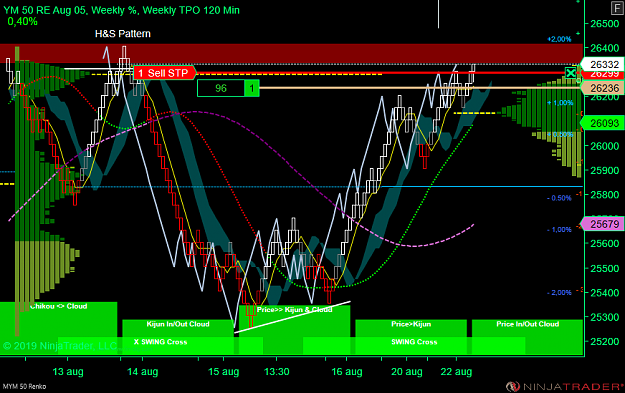
Task: Click the 15 aug date label
Action: 224,372
